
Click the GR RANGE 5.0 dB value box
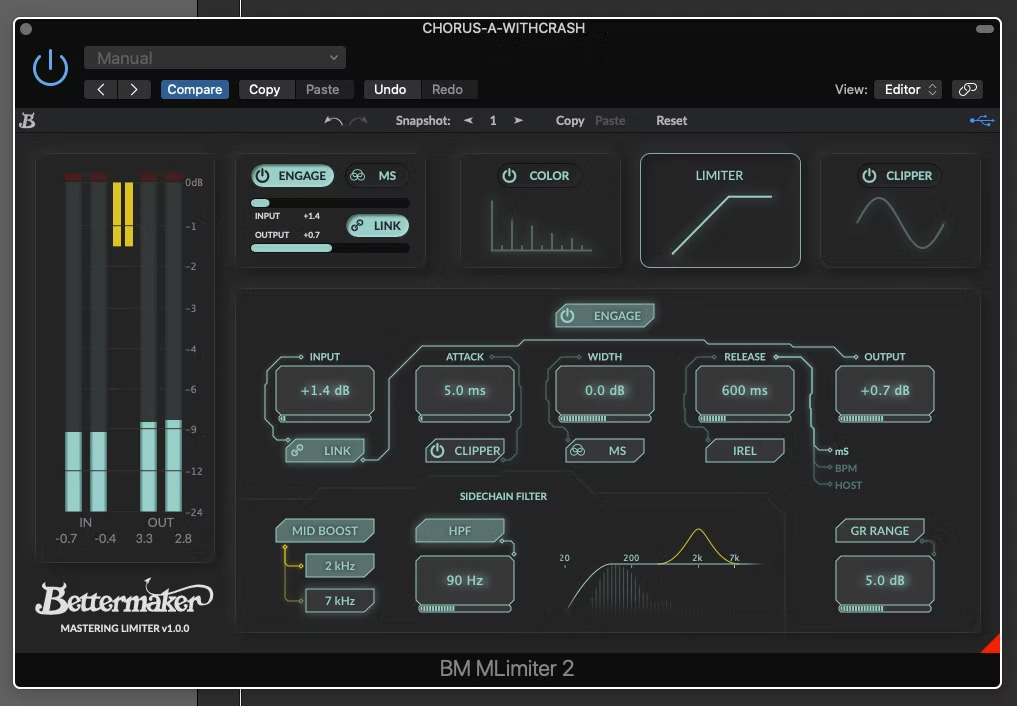(885, 580)
